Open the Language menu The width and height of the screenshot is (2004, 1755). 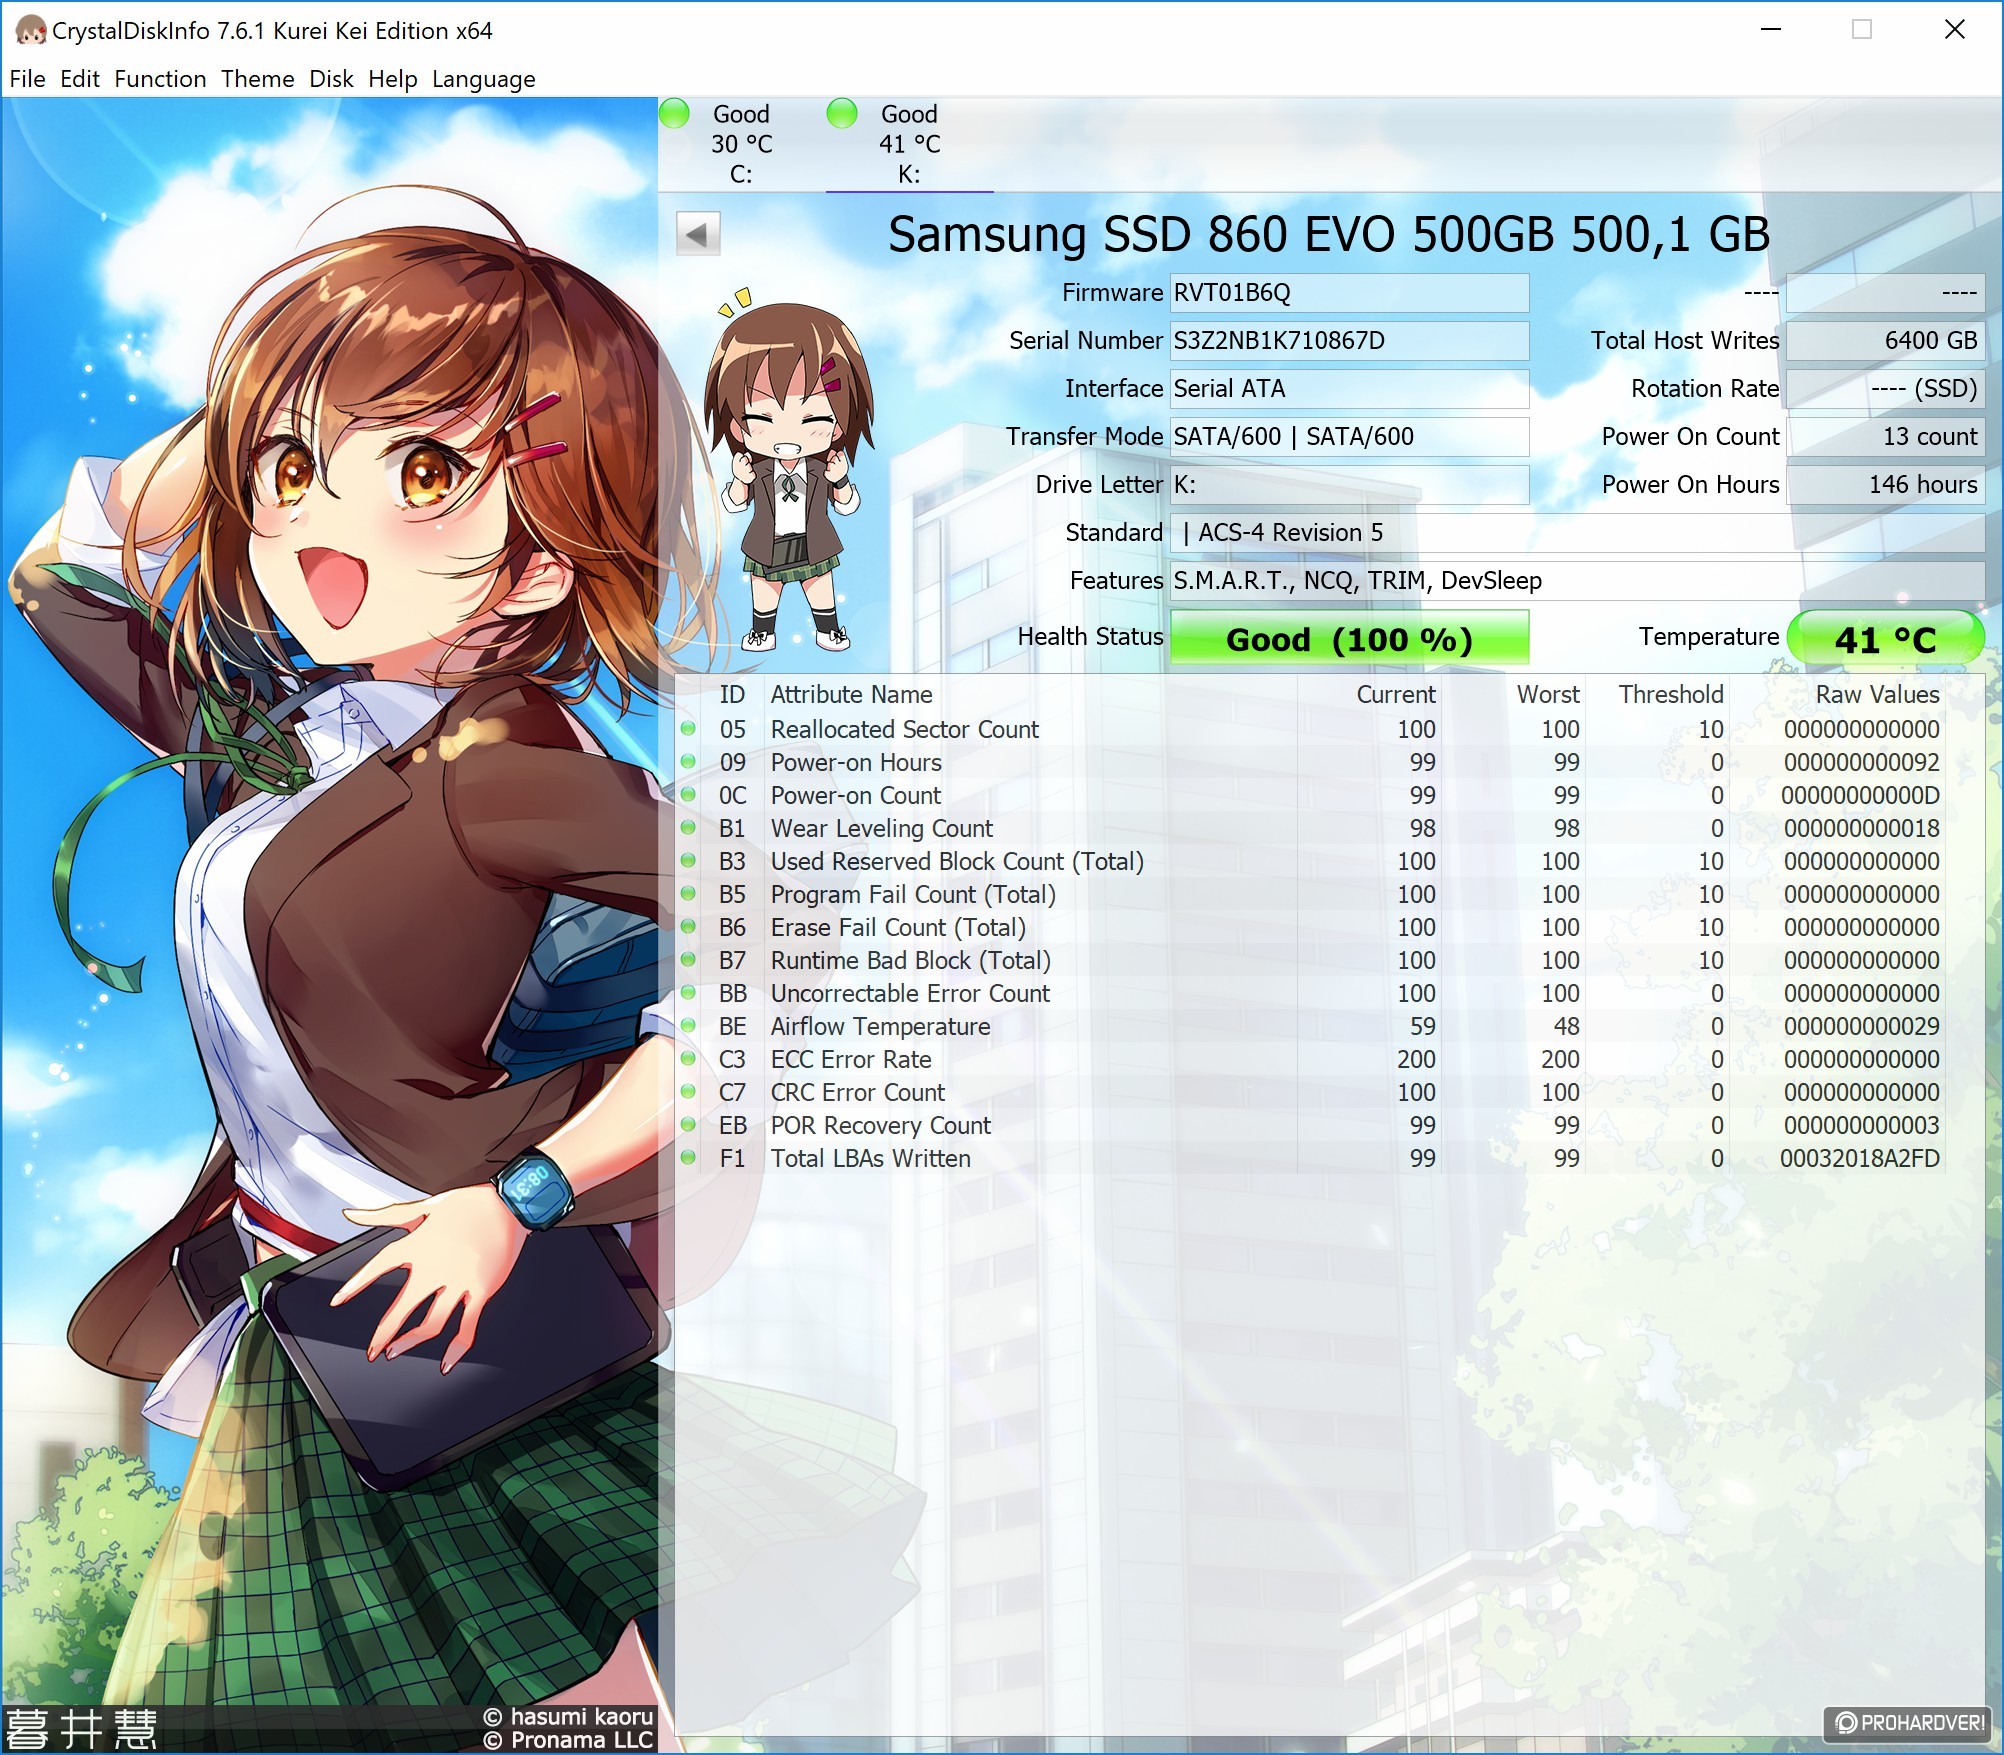[483, 79]
